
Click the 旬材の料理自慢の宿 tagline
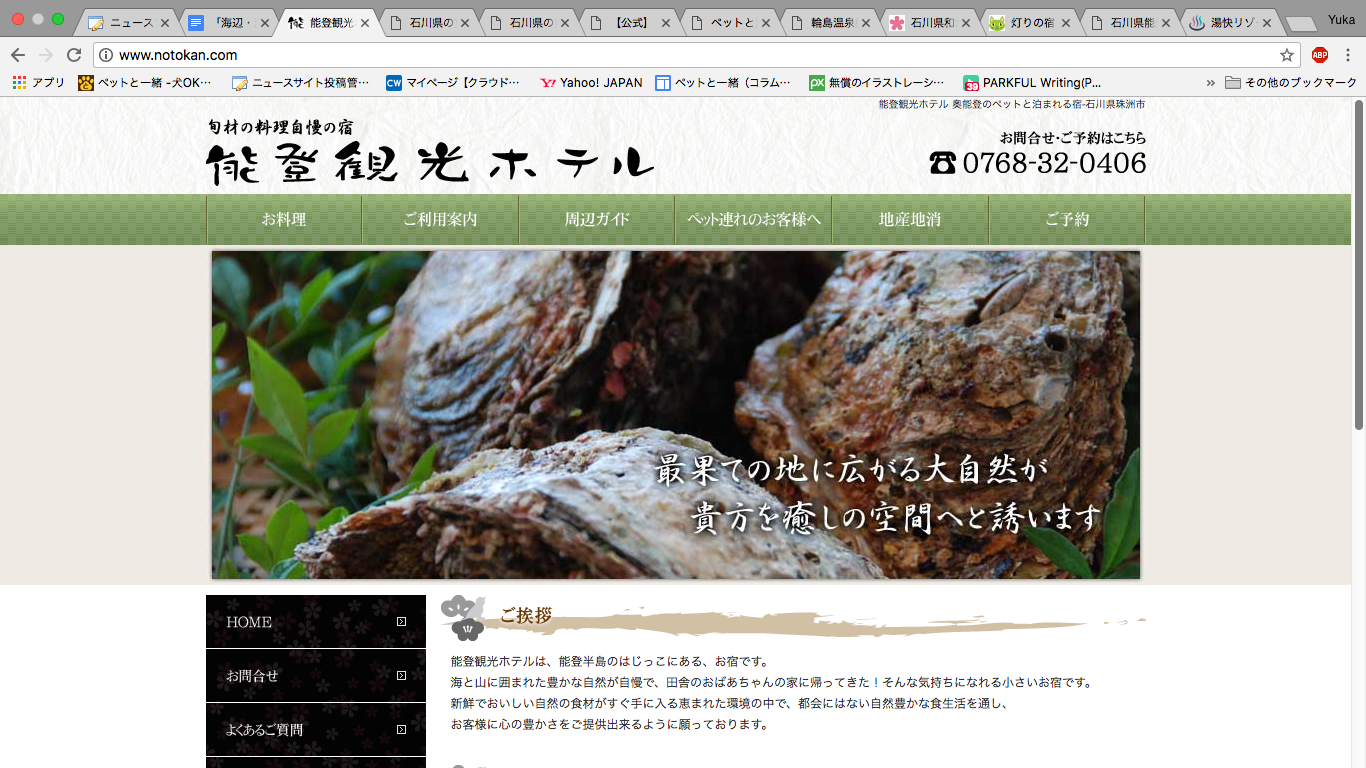280,127
